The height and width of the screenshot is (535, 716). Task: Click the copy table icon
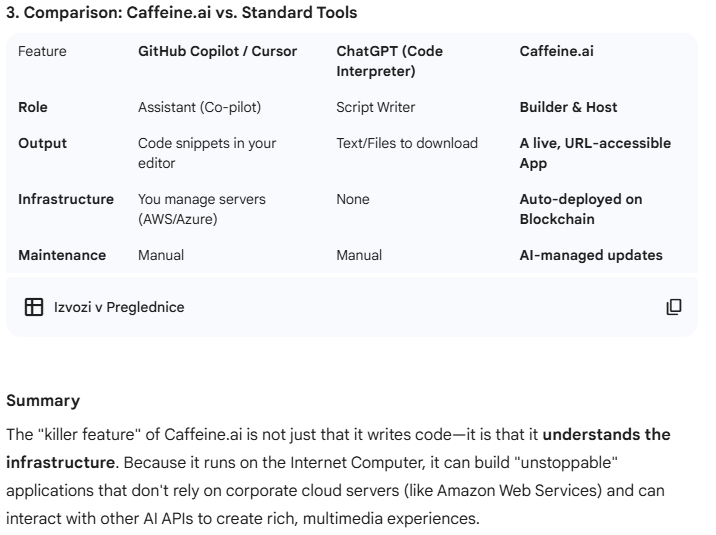pyautogui.click(x=674, y=307)
